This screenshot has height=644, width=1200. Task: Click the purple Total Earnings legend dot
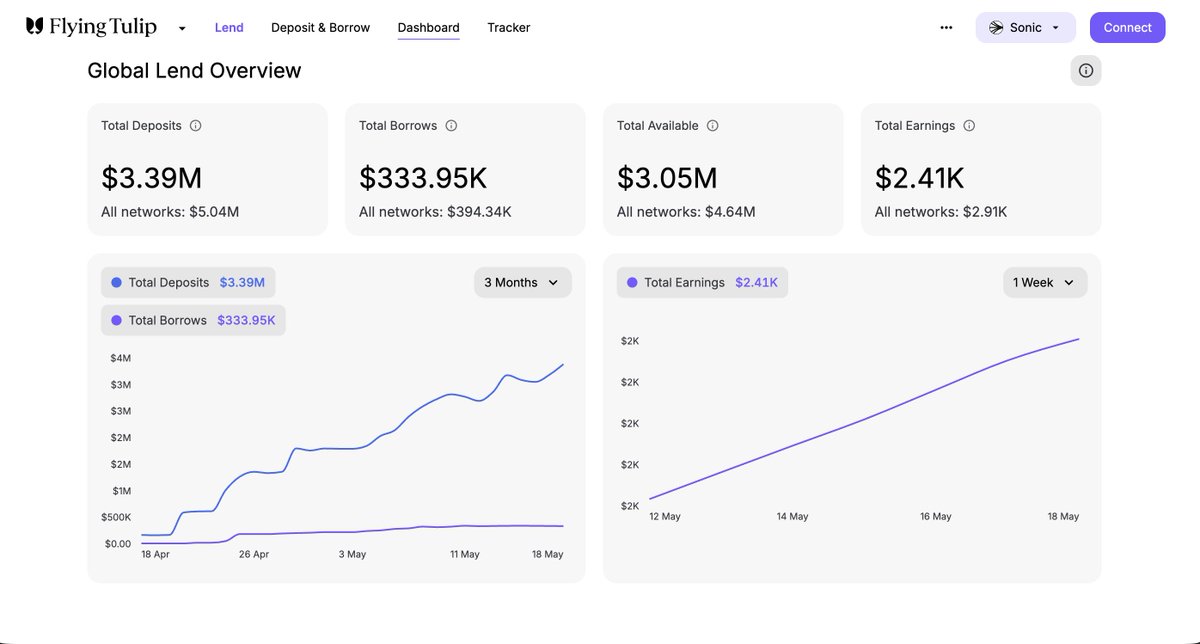coord(632,283)
